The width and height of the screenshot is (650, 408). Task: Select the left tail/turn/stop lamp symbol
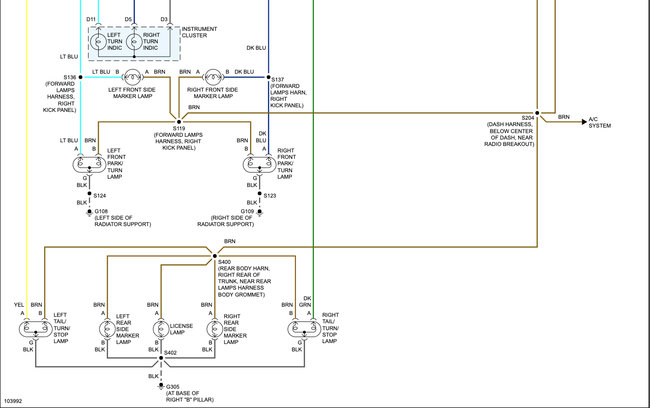coord(36,329)
